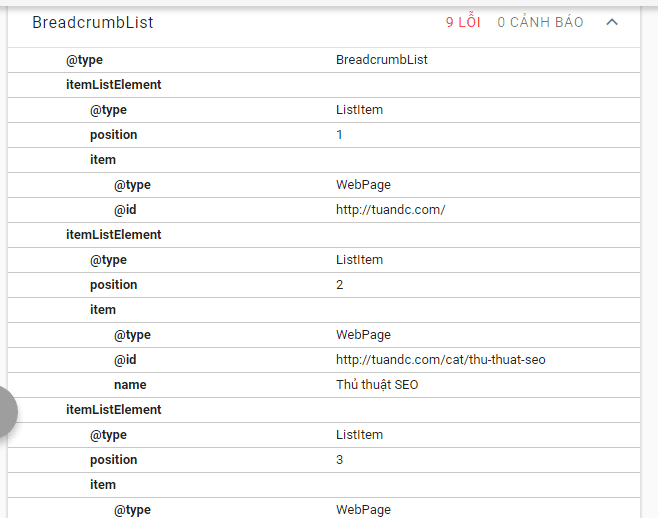Click the item row under position 2
The image size is (658, 518).
point(103,310)
